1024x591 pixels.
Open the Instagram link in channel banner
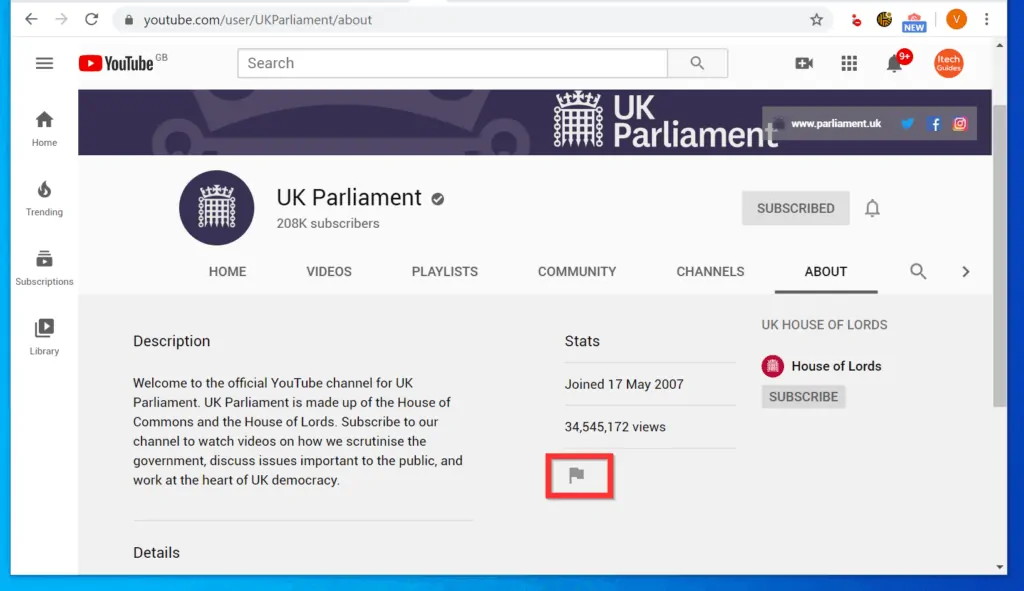(959, 123)
